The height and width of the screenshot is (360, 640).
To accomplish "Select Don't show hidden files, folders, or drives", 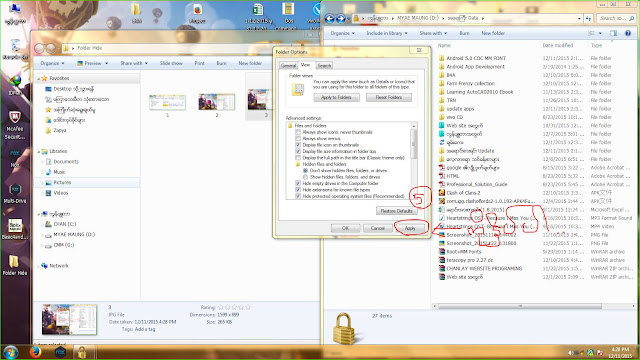I will 305,171.
